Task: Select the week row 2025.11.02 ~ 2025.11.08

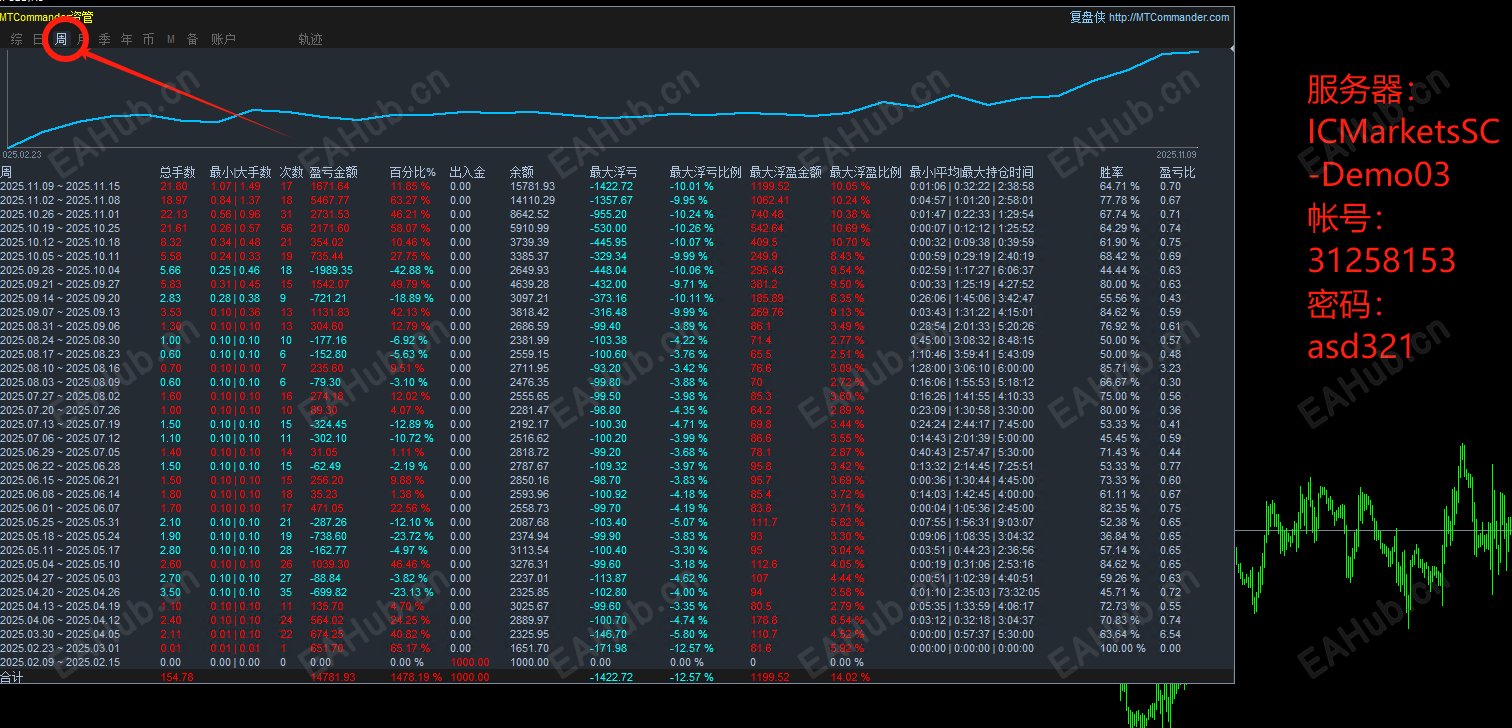Action: point(616,200)
